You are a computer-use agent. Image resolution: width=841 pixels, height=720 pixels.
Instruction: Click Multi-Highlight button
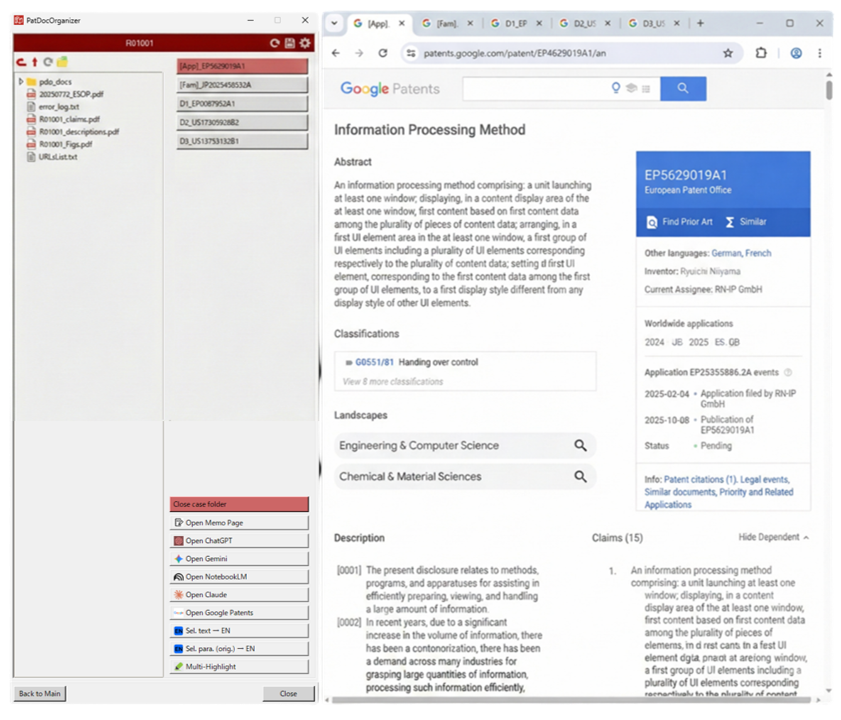(239, 667)
